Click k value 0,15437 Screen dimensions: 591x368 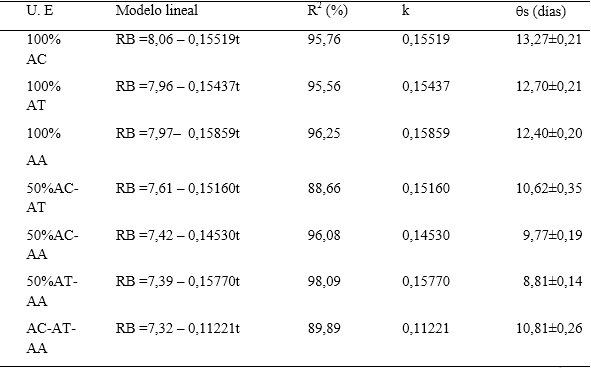426,86
